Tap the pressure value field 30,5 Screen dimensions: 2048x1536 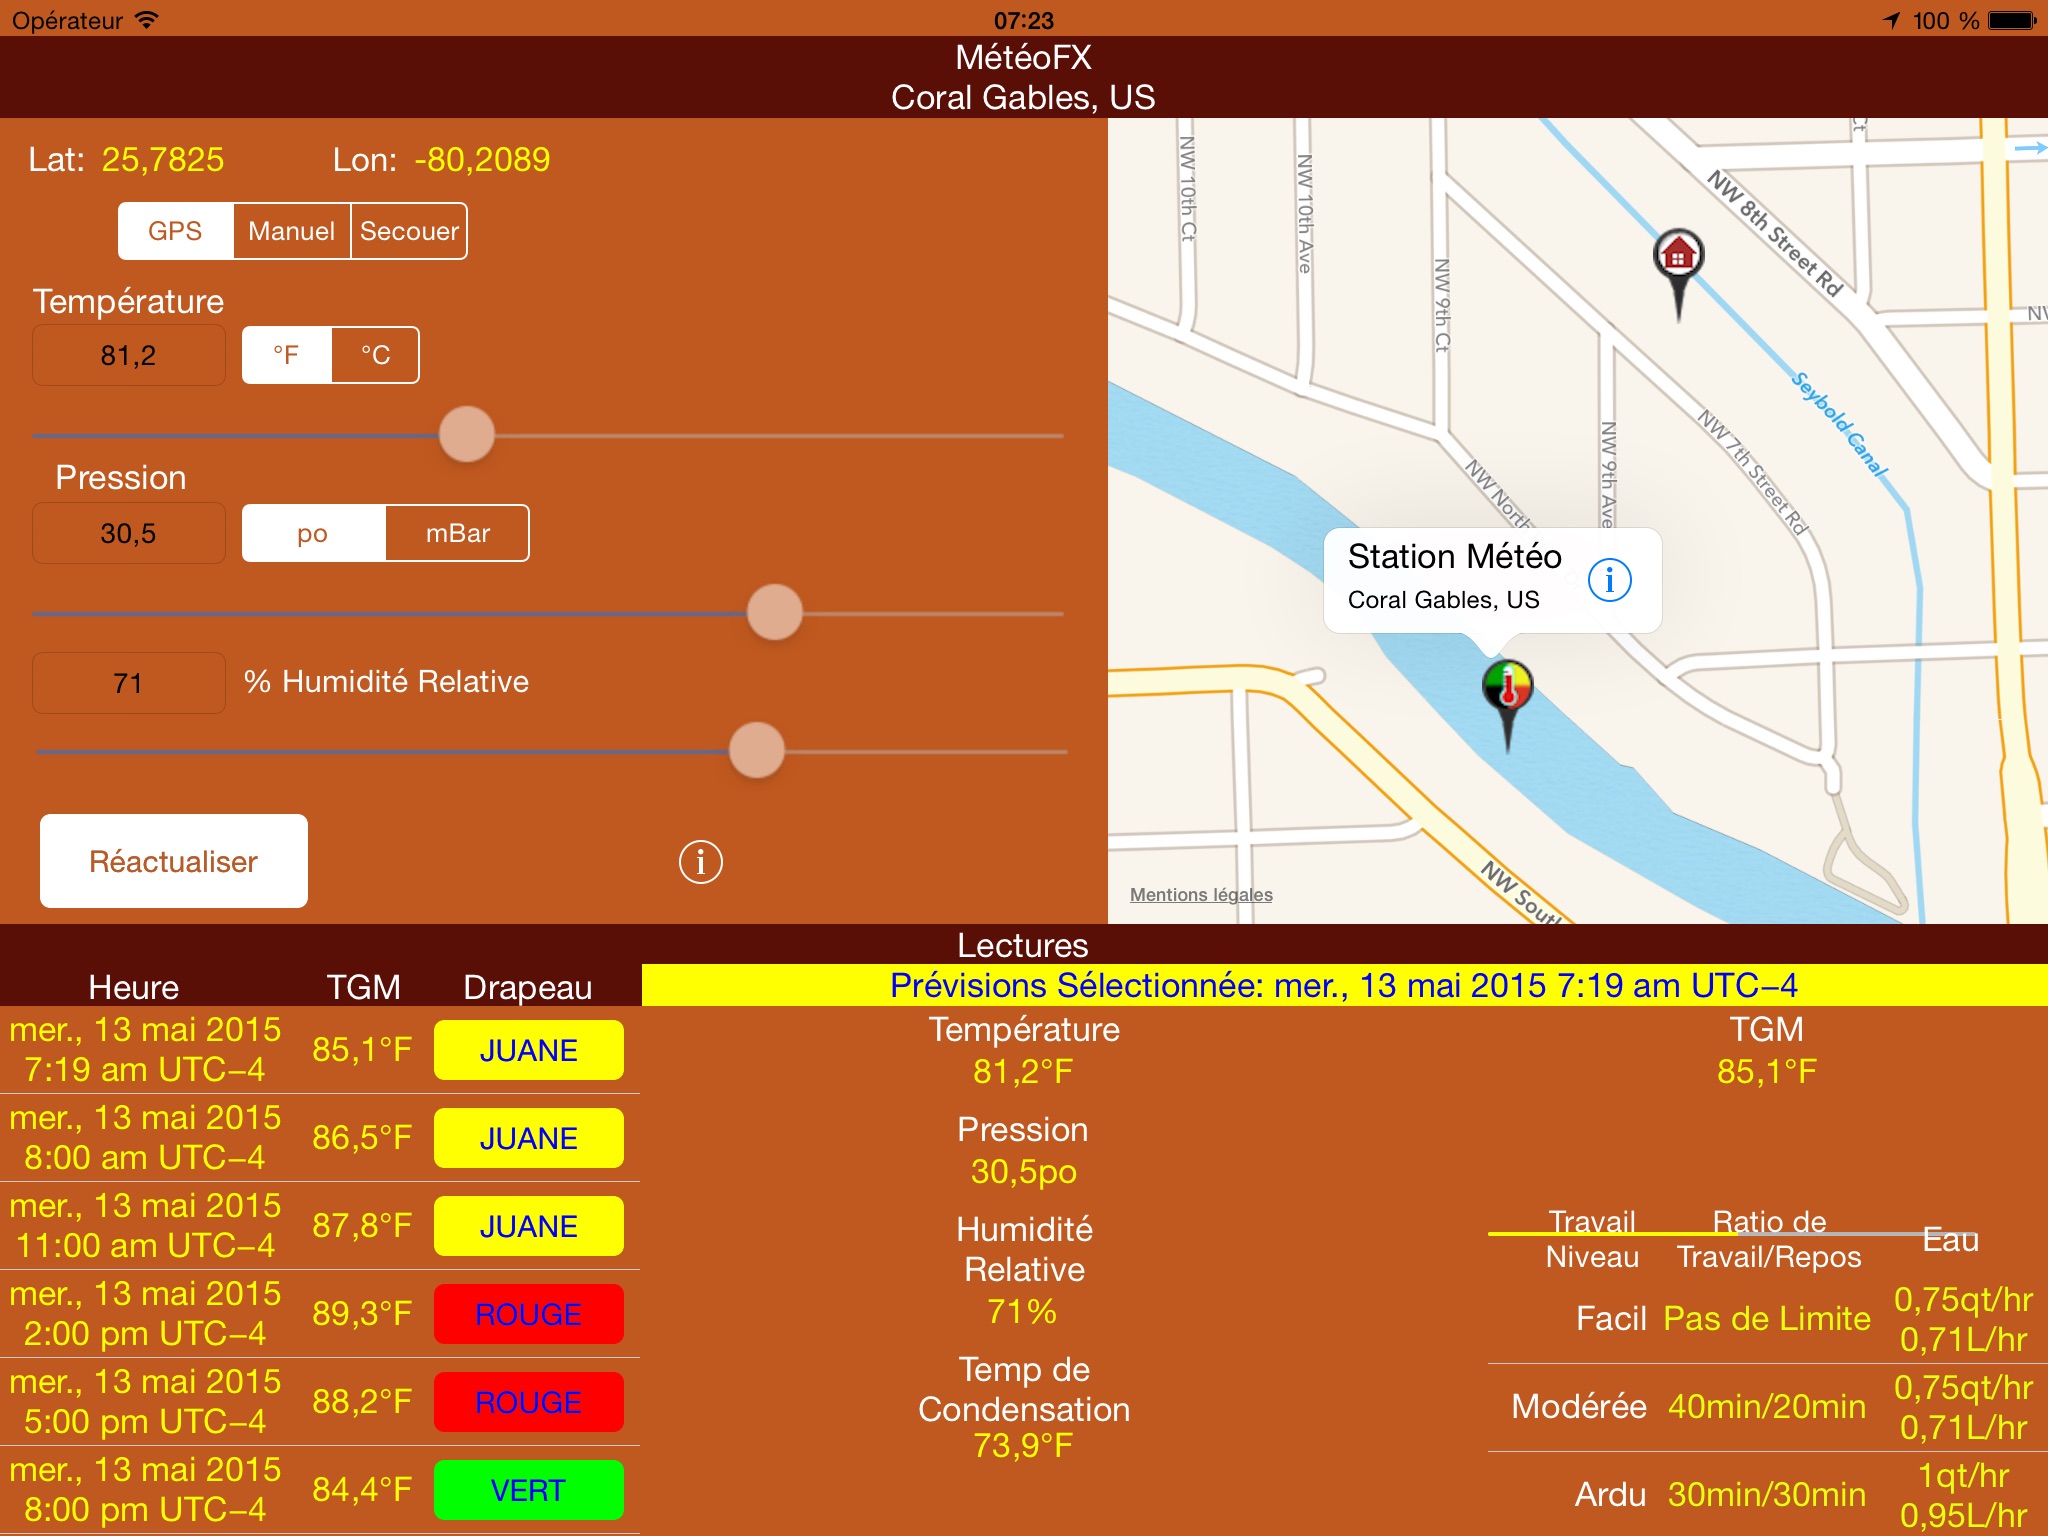coord(128,534)
